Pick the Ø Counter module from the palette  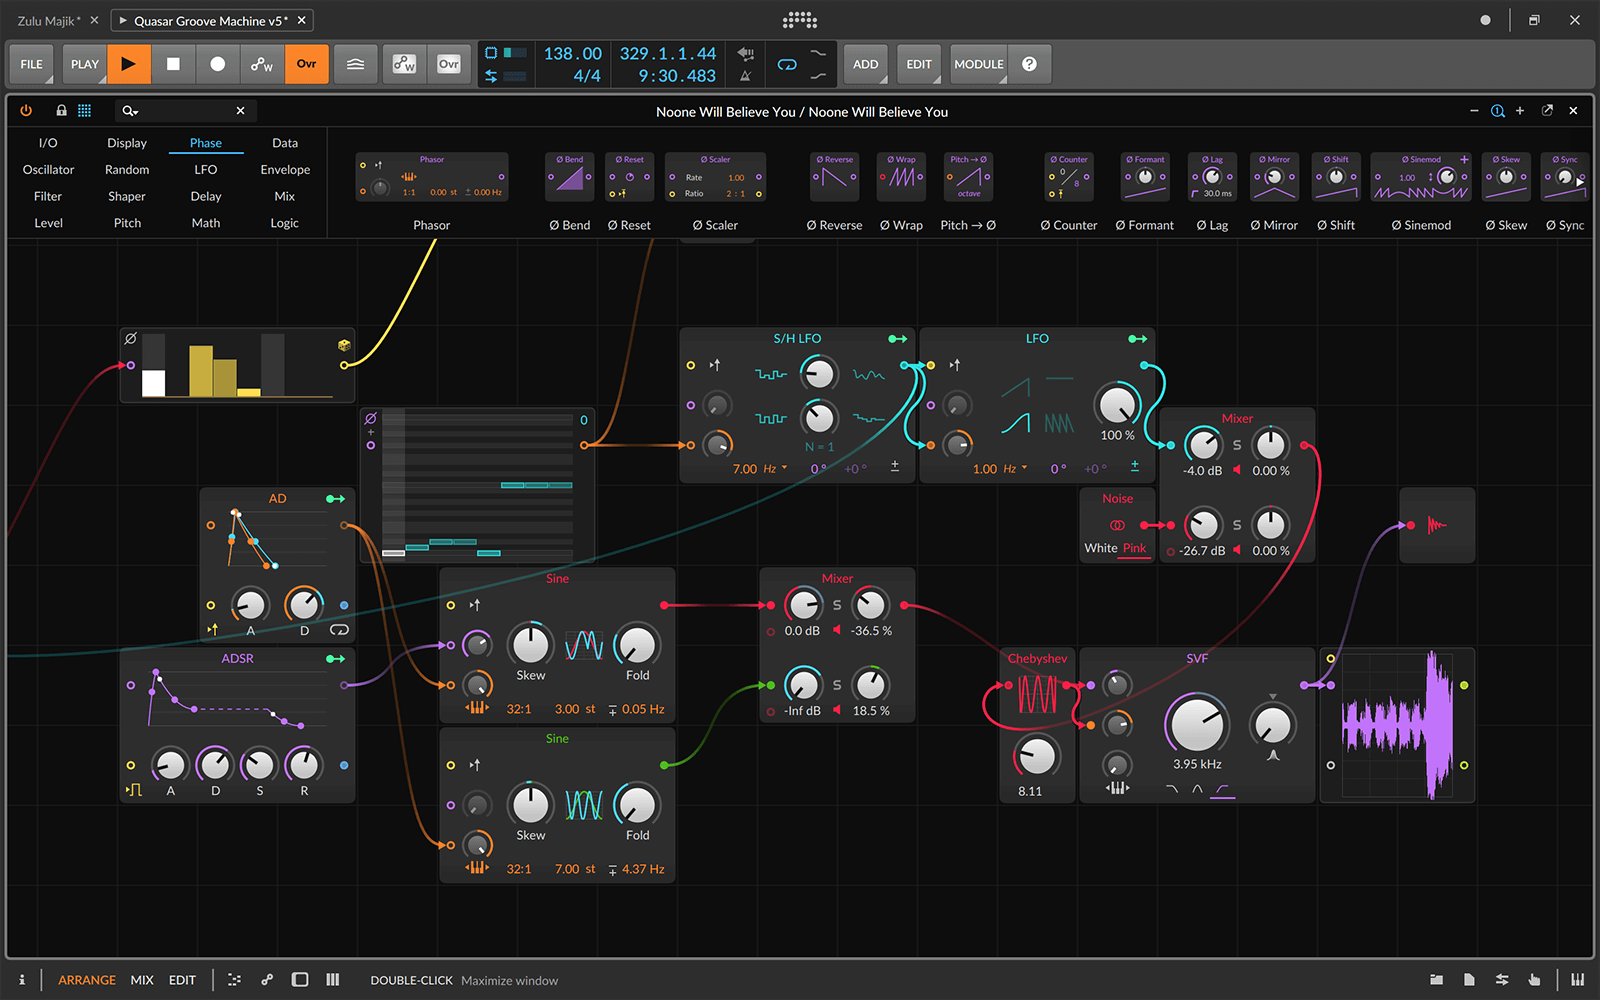coord(1069,178)
